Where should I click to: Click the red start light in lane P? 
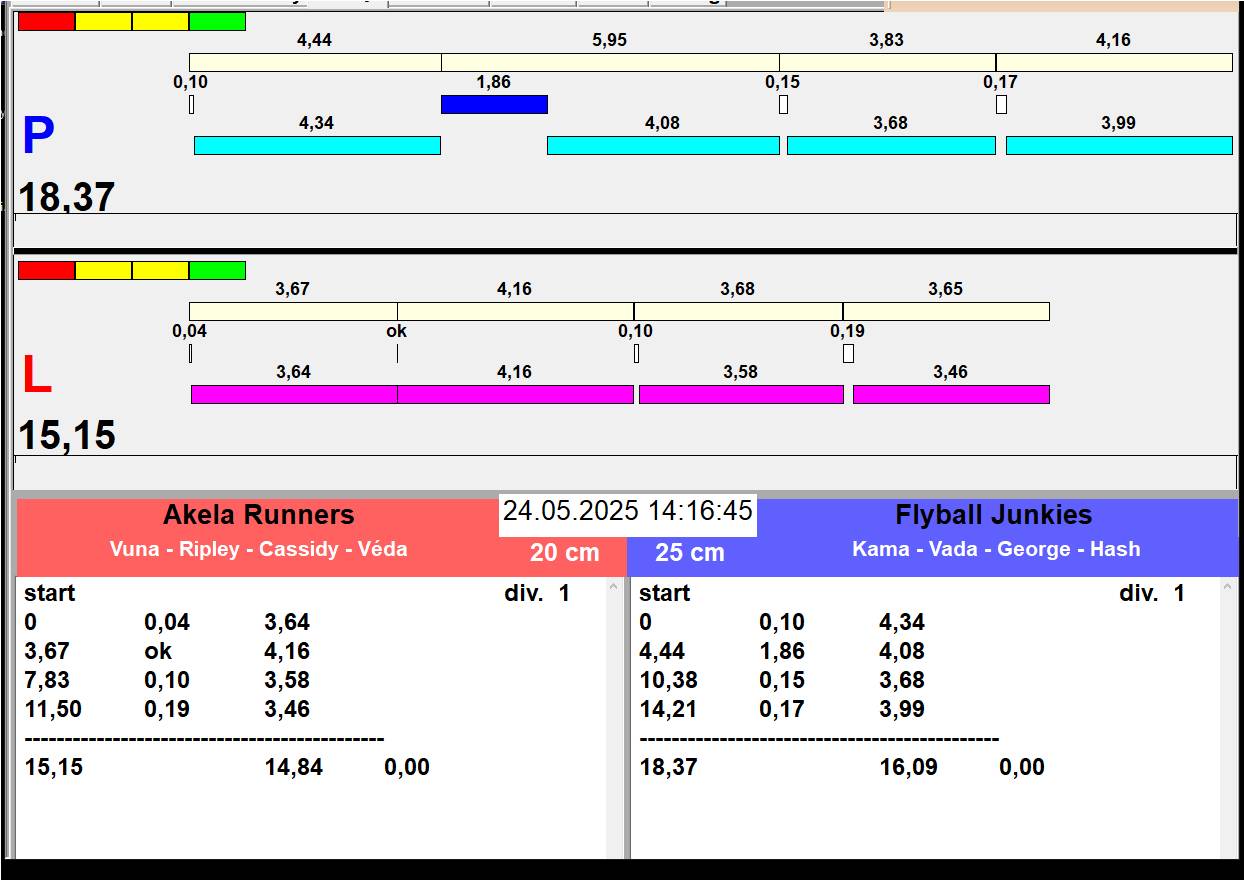pyautogui.click(x=46, y=21)
